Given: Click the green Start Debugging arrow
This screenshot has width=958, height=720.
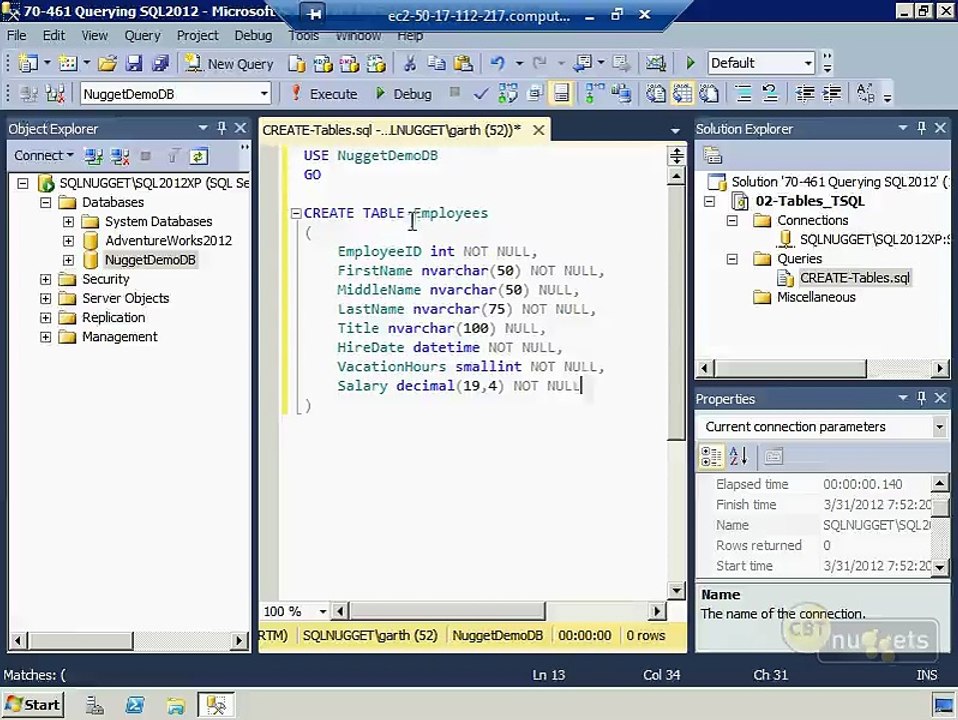Looking at the screenshot, I should (690, 63).
